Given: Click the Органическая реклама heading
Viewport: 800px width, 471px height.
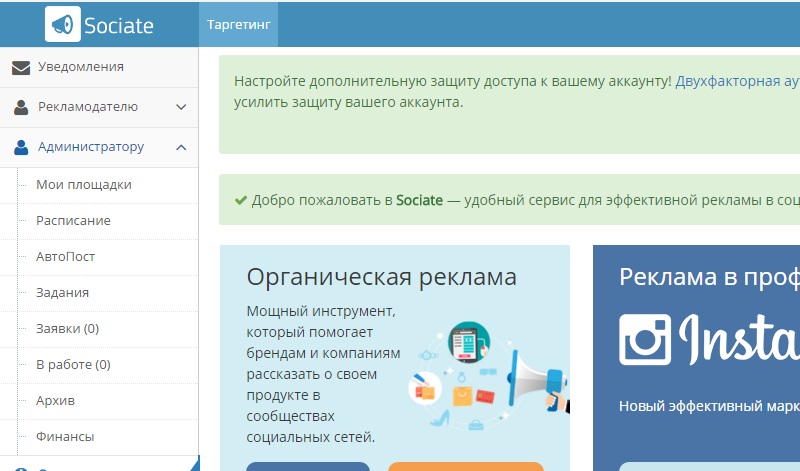Looking at the screenshot, I should (x=382, y=277).
